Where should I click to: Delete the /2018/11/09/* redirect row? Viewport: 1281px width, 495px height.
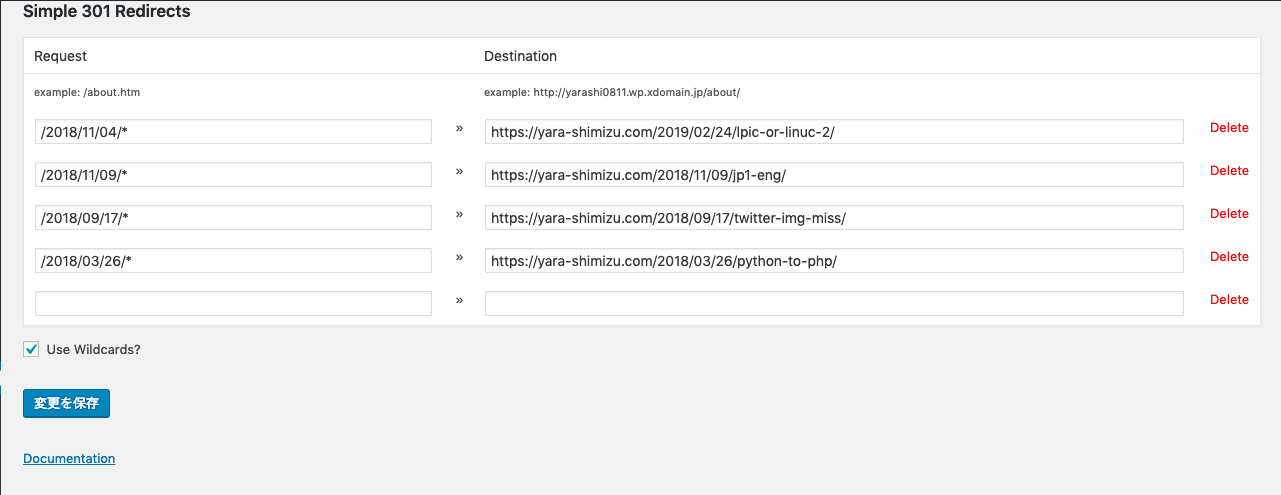click(x=1229, y=171)
